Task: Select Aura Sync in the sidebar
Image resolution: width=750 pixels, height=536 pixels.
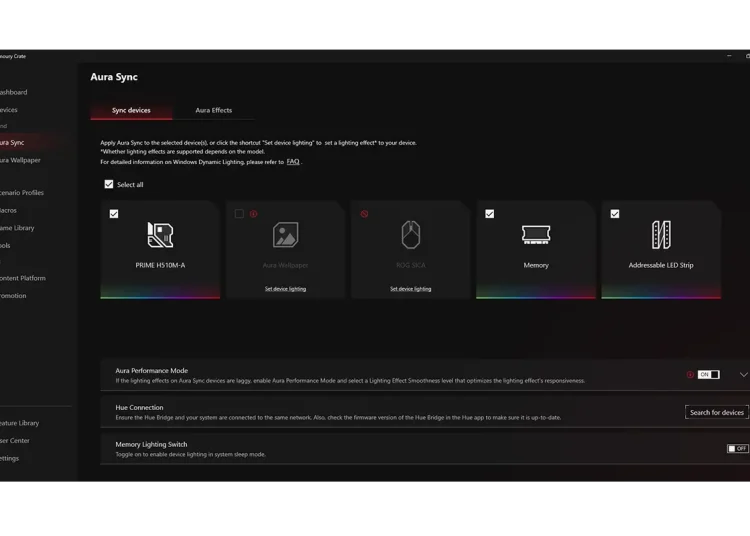Action: tap(12, 142)
